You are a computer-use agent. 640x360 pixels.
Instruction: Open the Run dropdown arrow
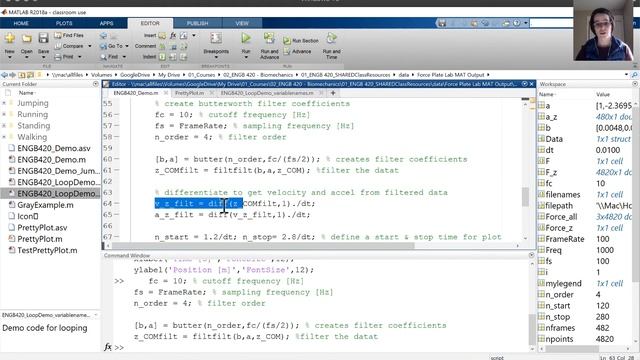click(246, 58)
